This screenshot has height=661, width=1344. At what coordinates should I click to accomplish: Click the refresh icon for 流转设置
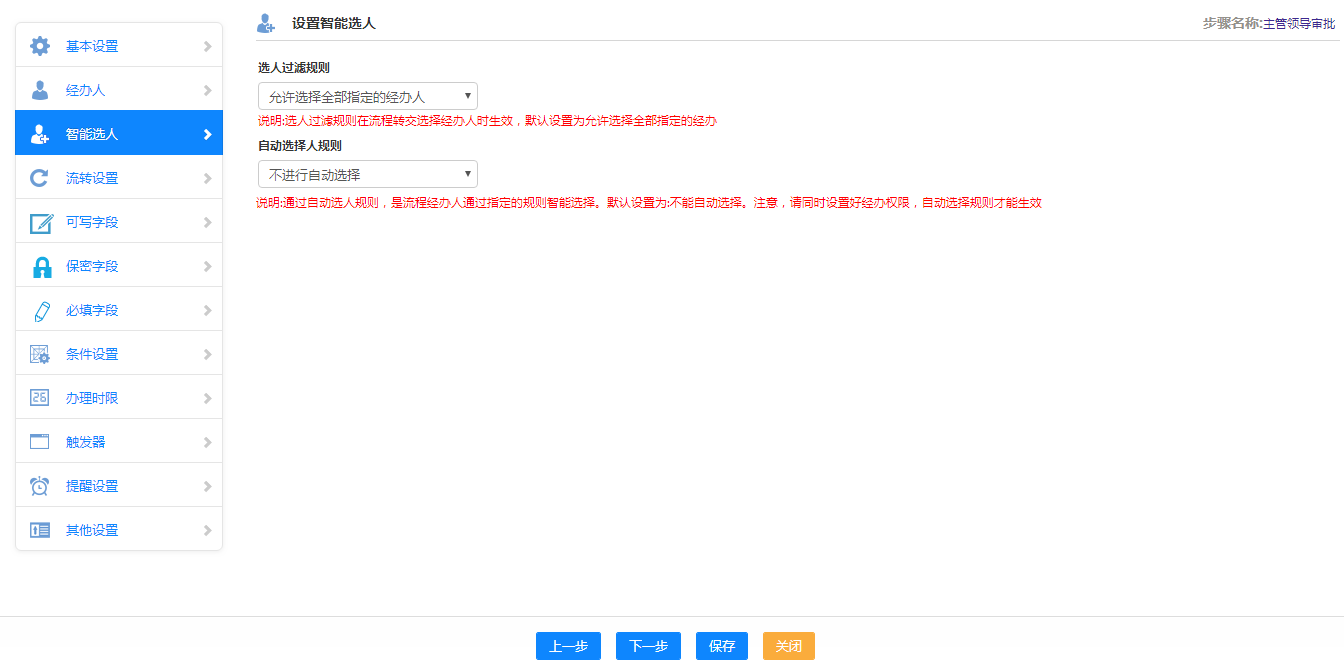coord(40,178)
